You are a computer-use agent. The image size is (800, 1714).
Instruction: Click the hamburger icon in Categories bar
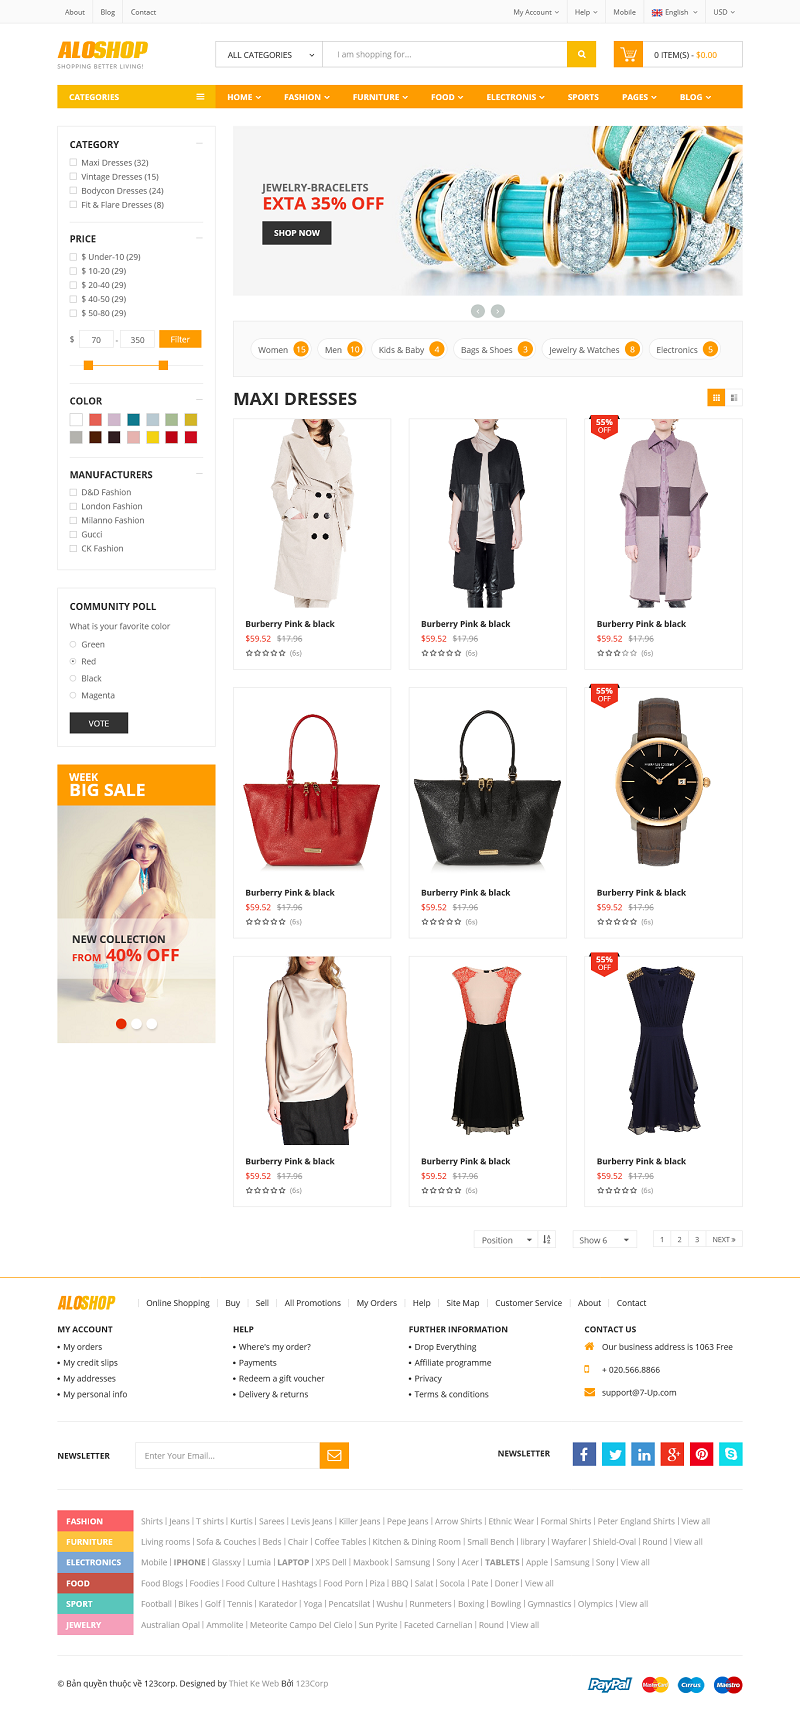[x=200, y=97]
